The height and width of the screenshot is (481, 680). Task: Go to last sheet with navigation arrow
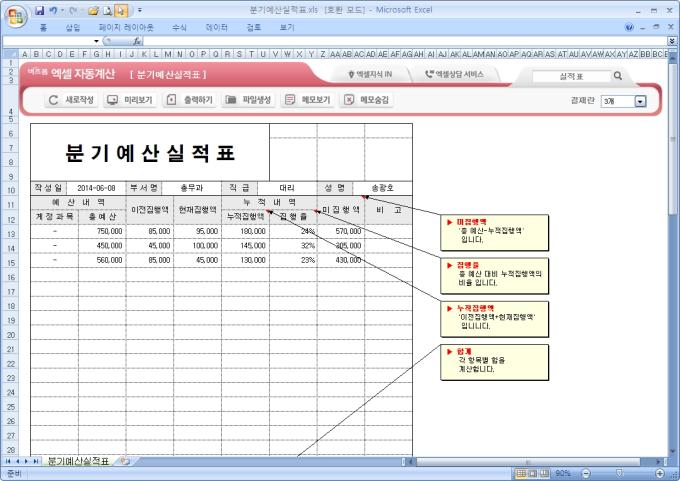(x=36, y=461)
